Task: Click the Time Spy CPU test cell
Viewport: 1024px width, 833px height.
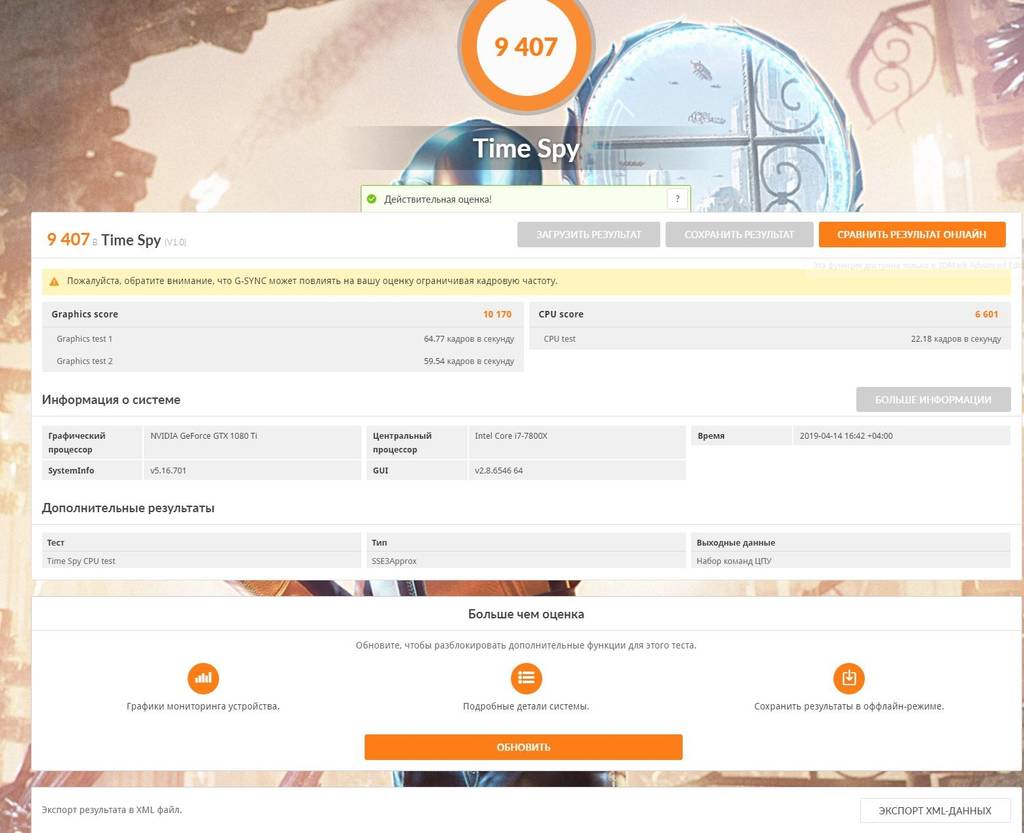Action: click(x=201, y=561)
